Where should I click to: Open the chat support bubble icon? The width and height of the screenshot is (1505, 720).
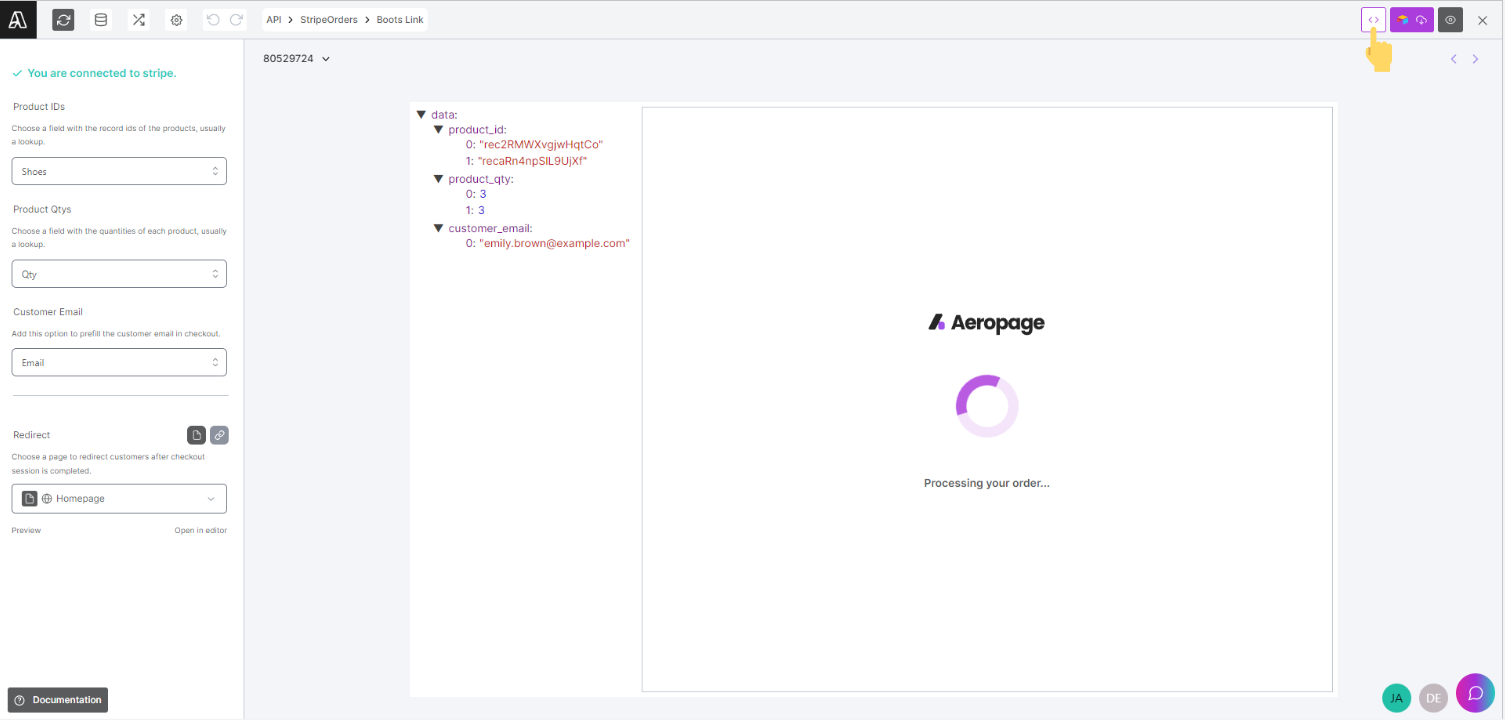pos(1475,693)
